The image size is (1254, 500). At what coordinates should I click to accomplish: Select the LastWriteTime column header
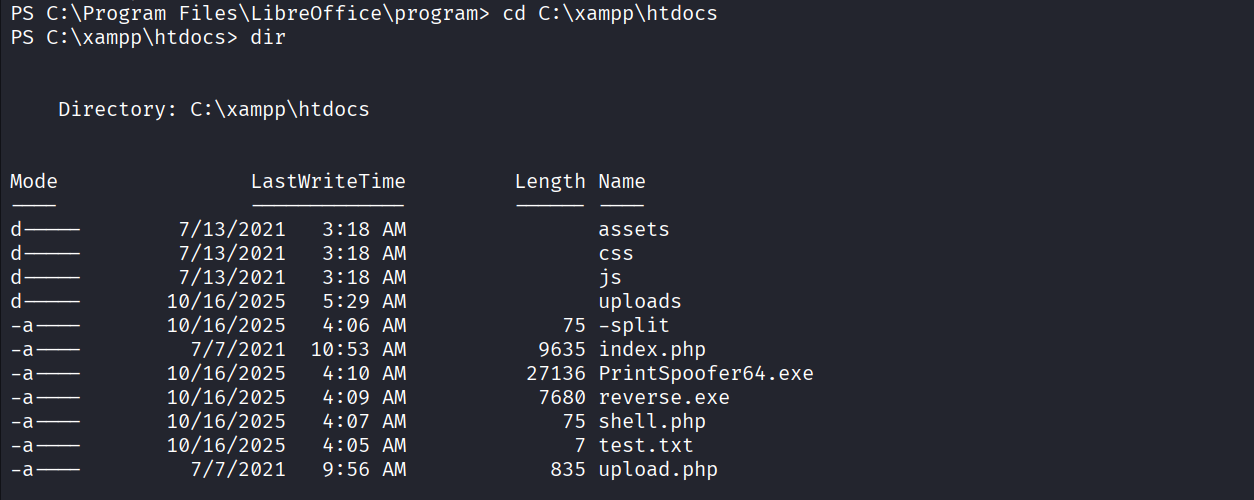(x=328, y=182)
